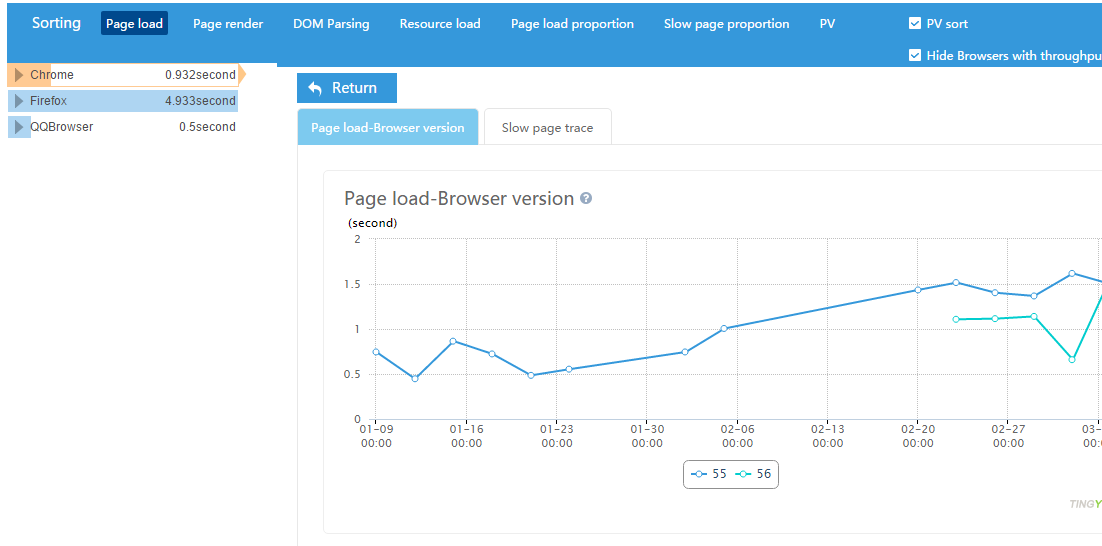Sort by Page render
The height and width of the screenshot is (546, 1102).
228,24
